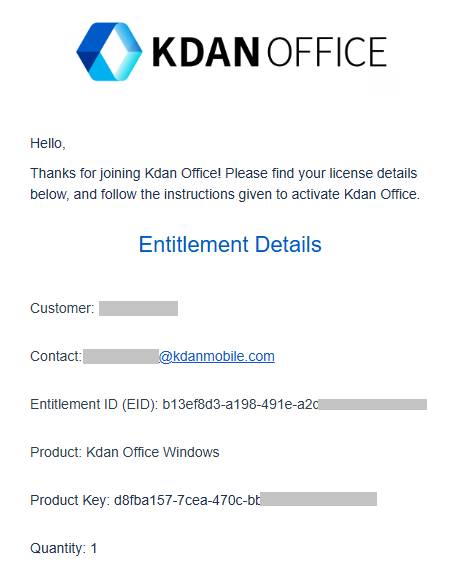The width and height of the screenshot is (450, 584).
Task: Click the Kdan Office Windows product text
Action: pos(153,452)
